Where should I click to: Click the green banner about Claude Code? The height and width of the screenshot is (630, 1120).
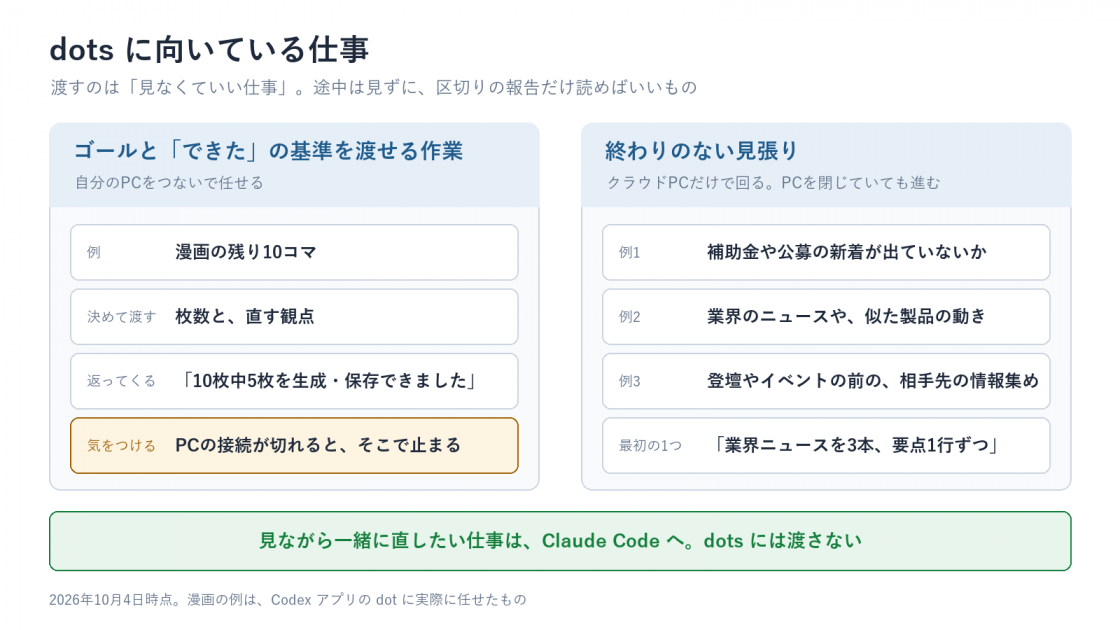point(560,541)
